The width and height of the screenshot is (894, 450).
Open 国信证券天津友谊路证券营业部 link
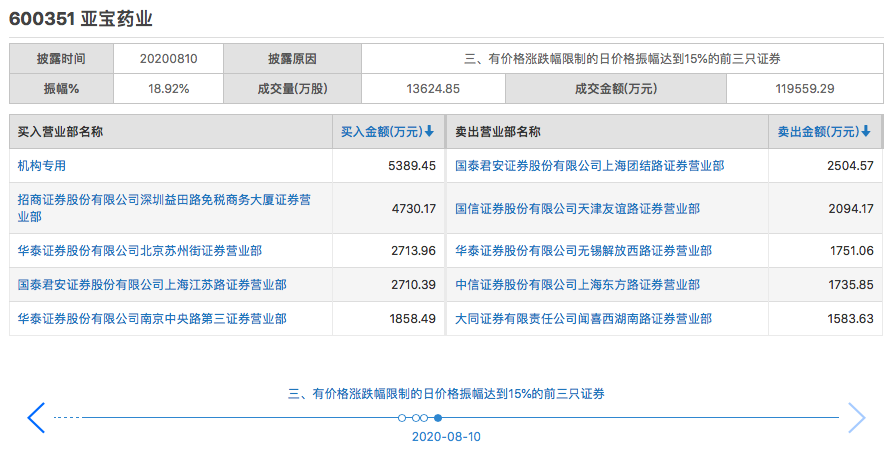(x=578, y=209)
